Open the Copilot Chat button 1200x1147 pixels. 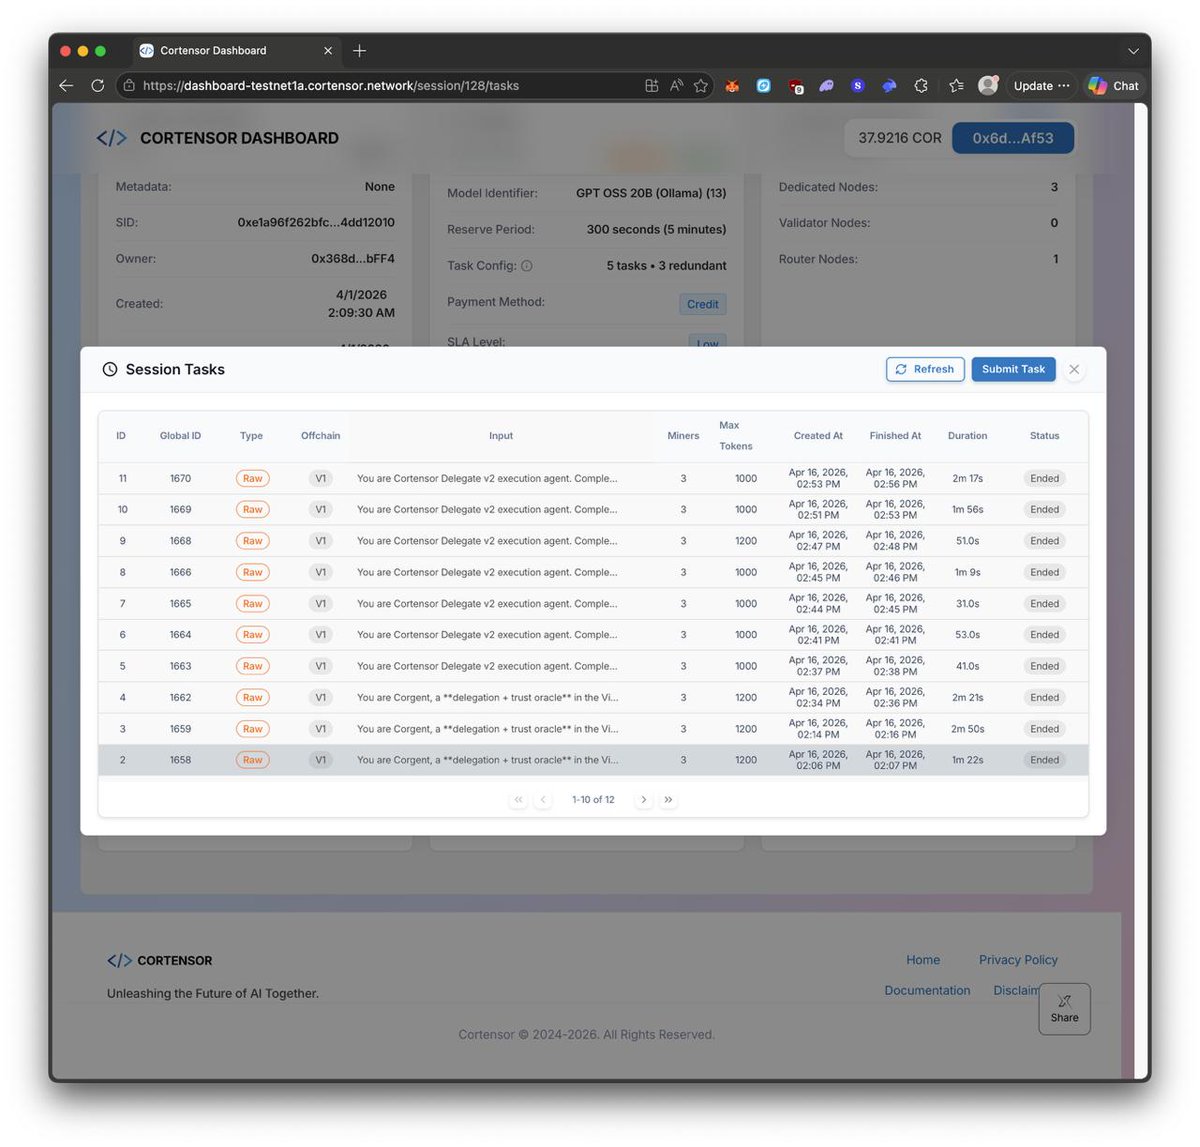pyautogui.click(x=1113, y=86)
